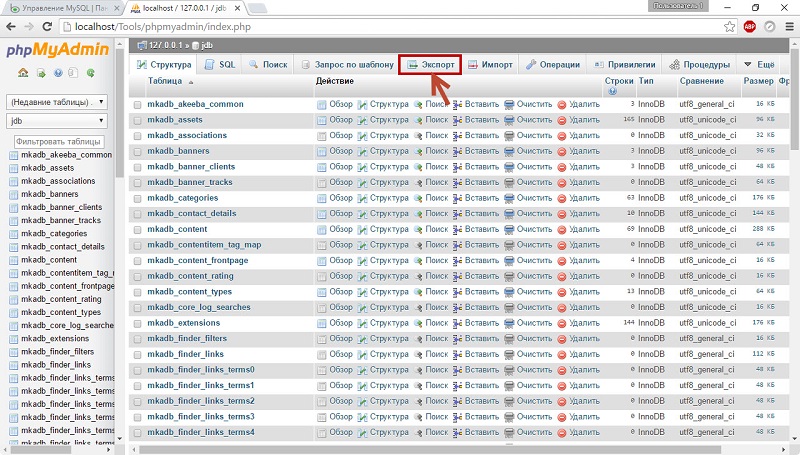Click the help icon under Строки header
Screen dimensions: 800x455
click(612, 91)
